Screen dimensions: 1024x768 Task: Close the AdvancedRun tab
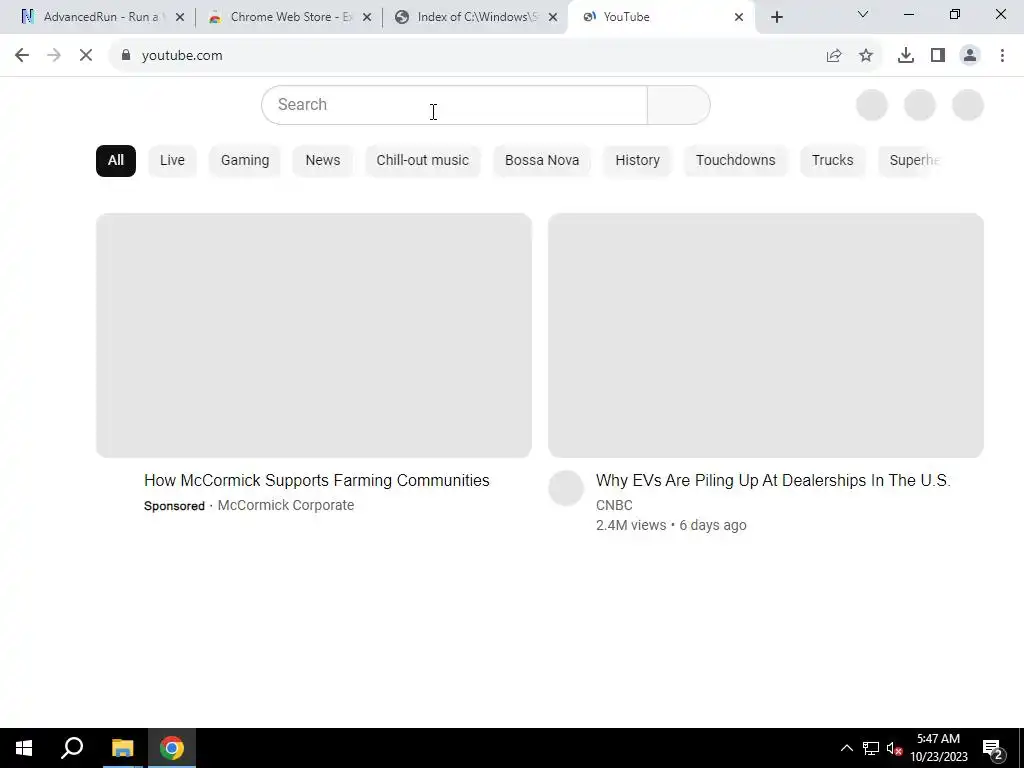(x=180, y=17)
